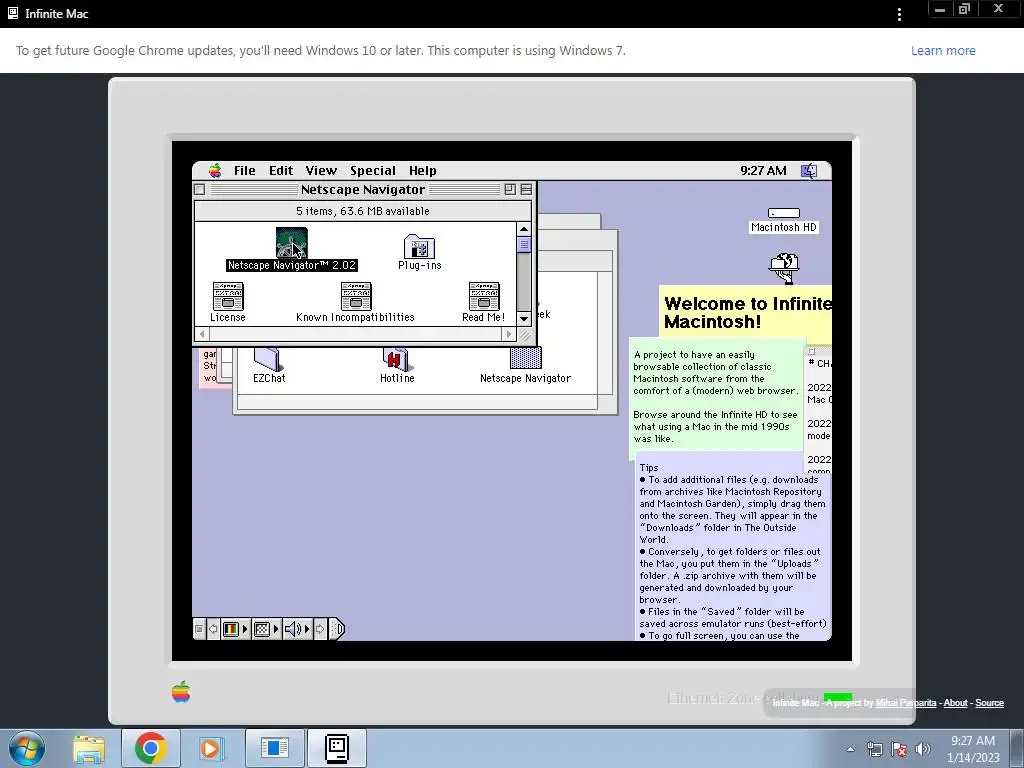Select the EZChat folder in back window
This screenshot has height=768, width=1024.
click(268, 359)
